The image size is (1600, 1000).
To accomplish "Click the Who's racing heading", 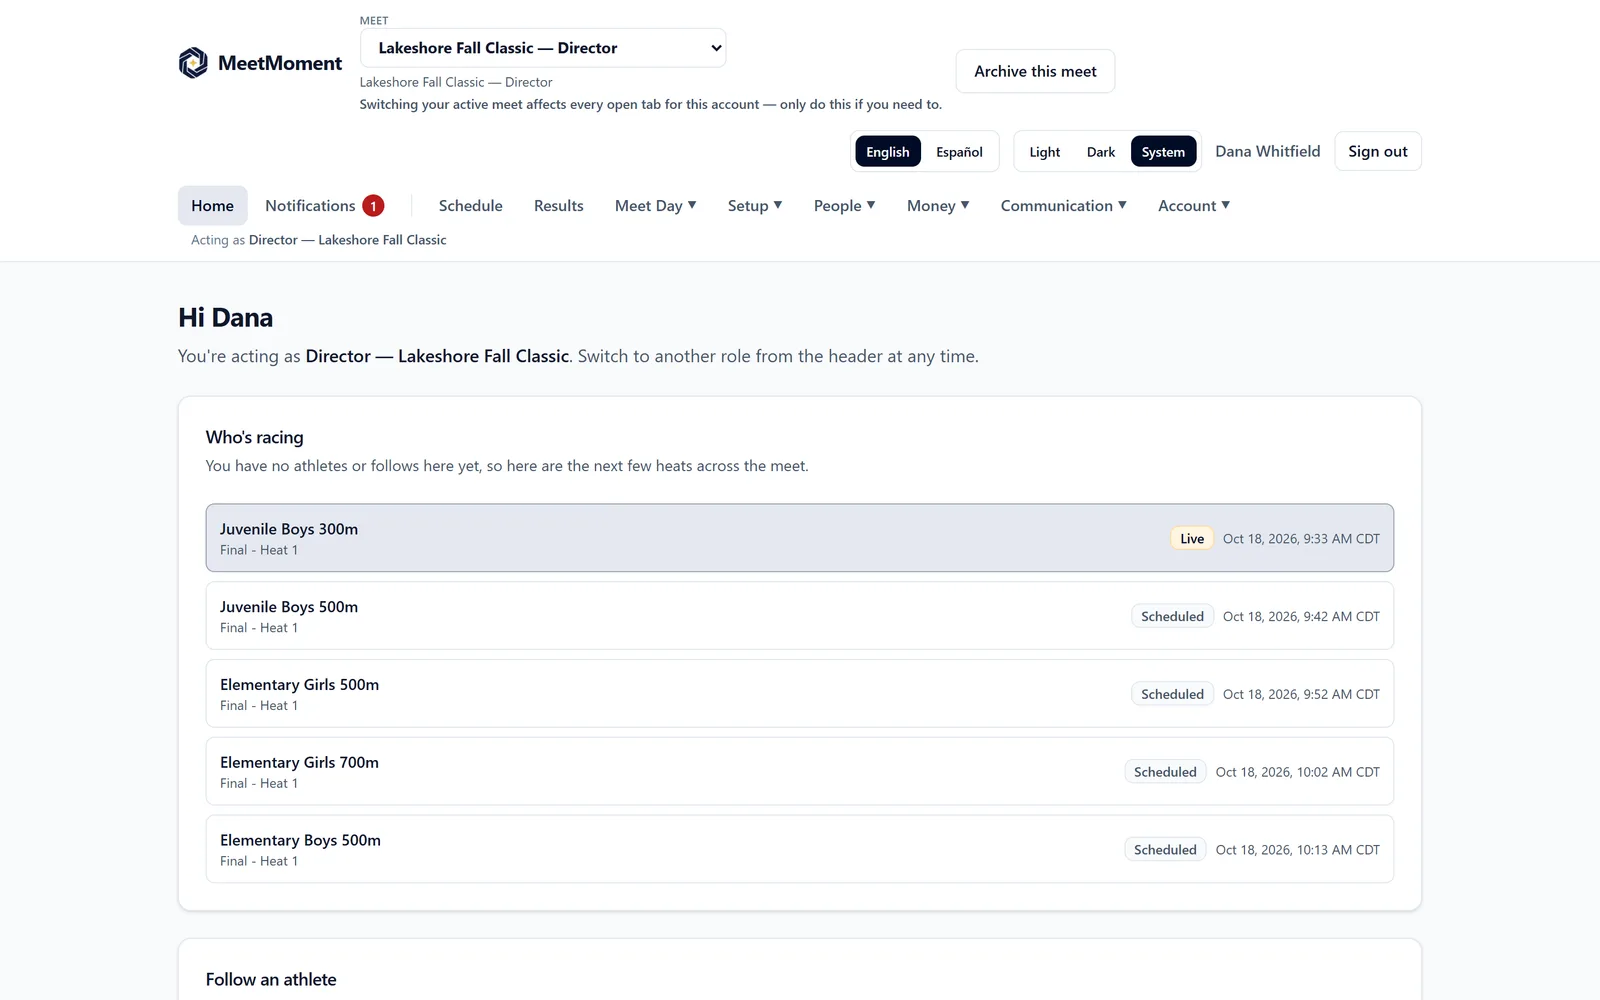I will tap(255, 437).
